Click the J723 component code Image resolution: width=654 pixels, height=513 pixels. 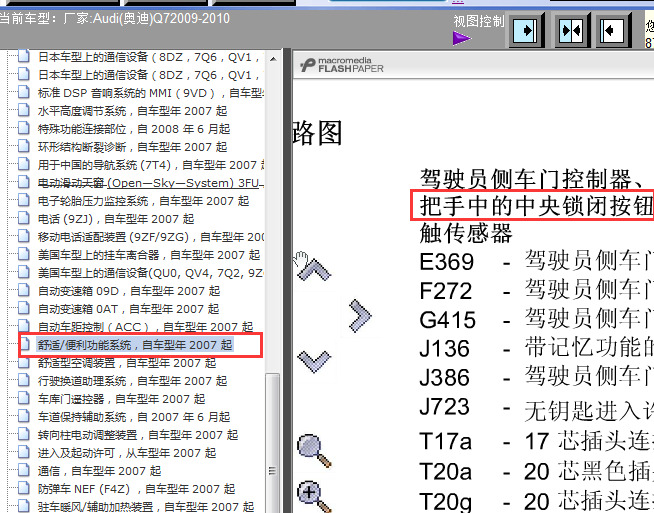[445, 407]
